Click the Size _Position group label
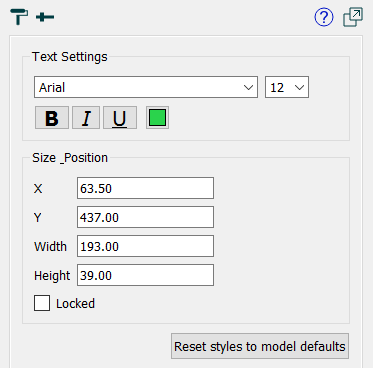 pos(70,158)
